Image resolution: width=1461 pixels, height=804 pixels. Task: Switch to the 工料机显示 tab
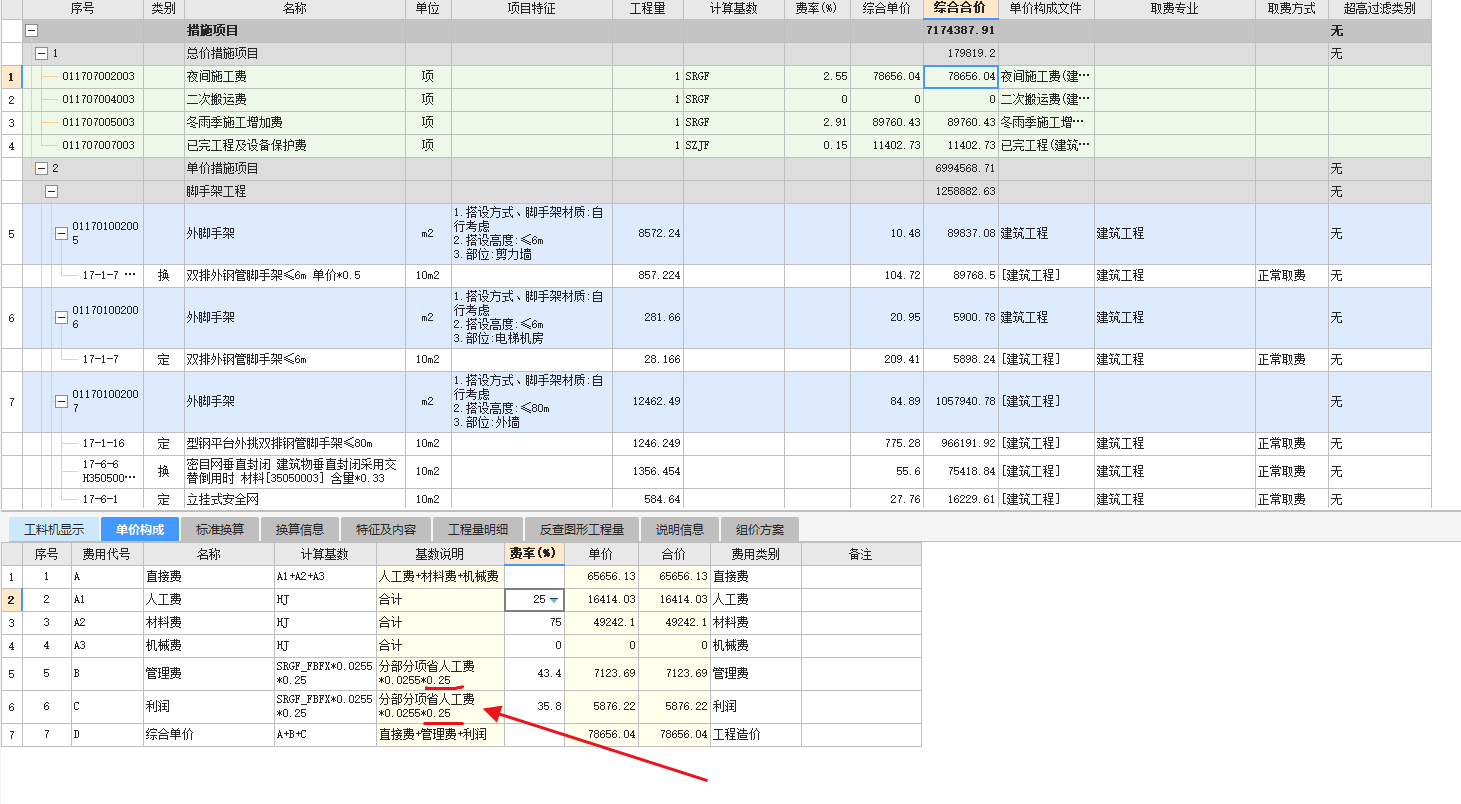point(55,529)
